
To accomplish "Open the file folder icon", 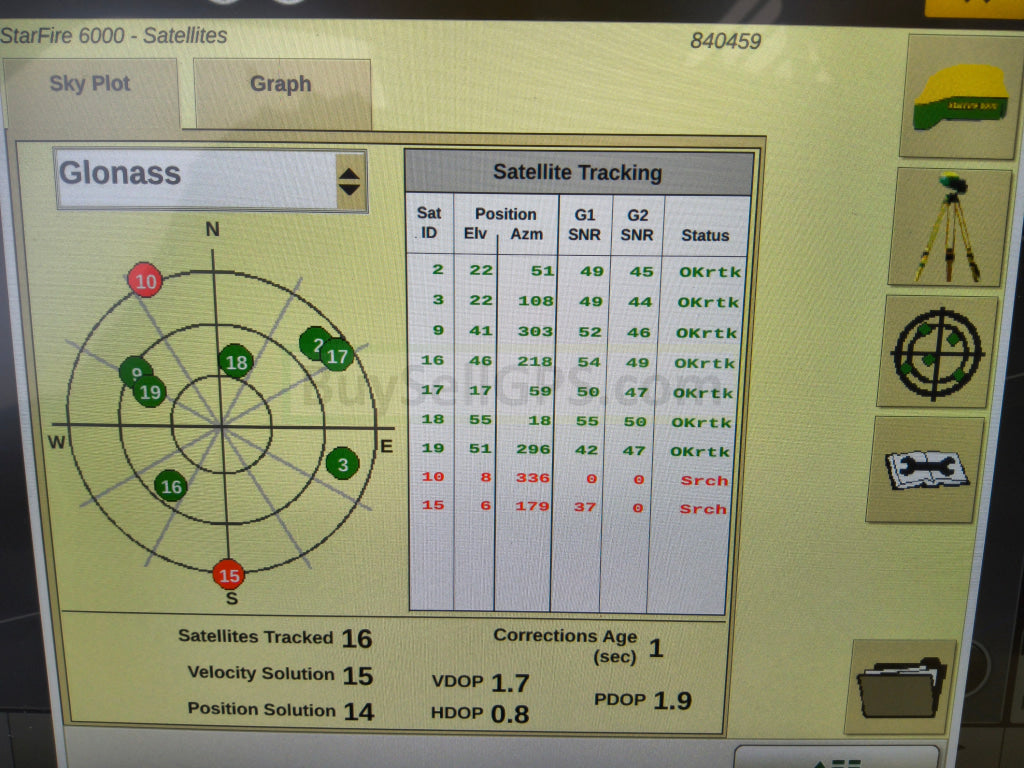I will [x=900, y=687].
